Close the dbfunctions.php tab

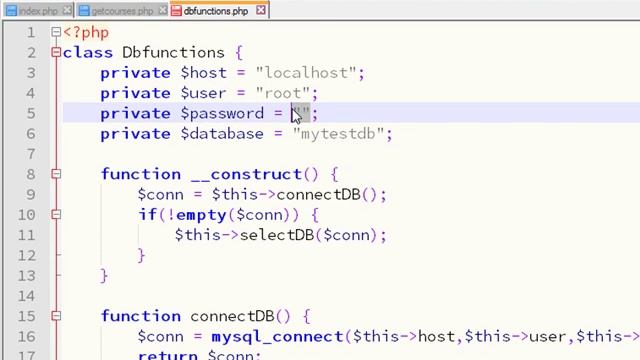261,10
